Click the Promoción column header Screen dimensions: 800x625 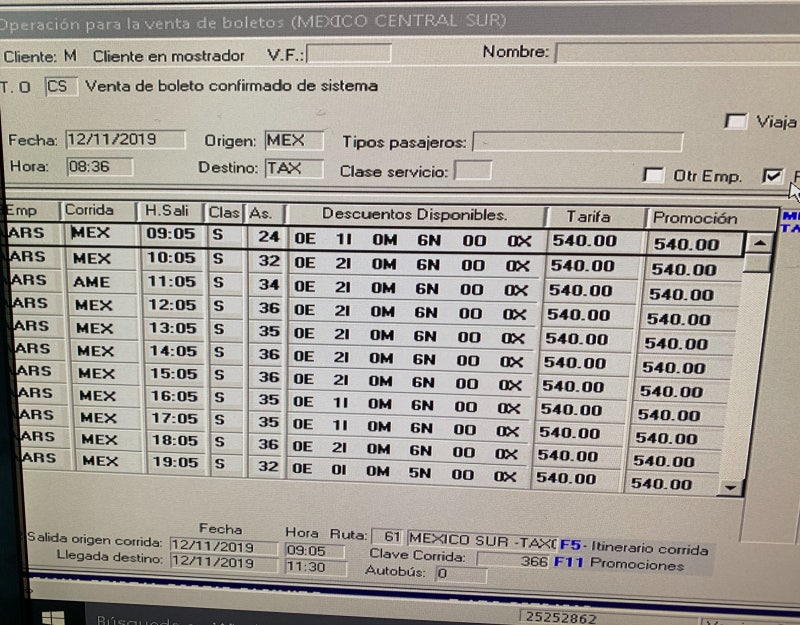pos(711,218)
